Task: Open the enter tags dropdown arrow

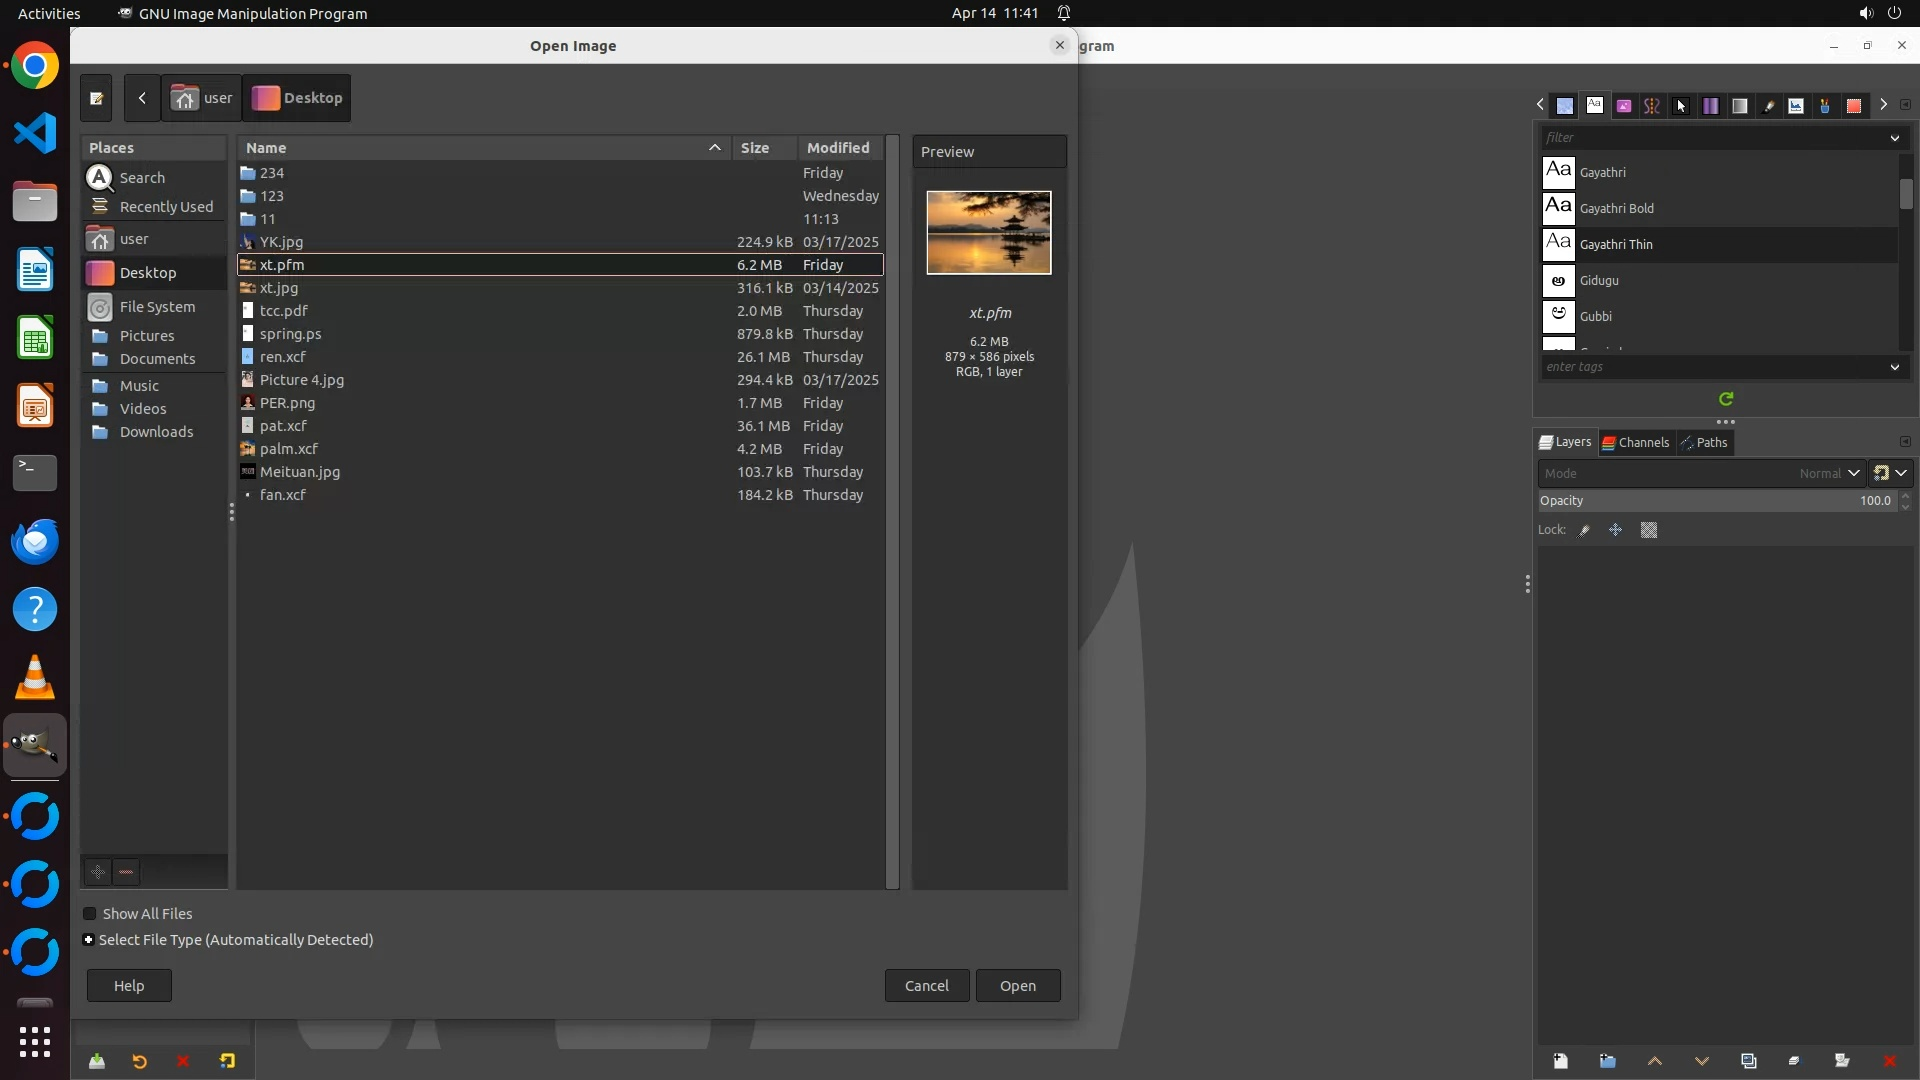Action: [x=1894, y=367]
